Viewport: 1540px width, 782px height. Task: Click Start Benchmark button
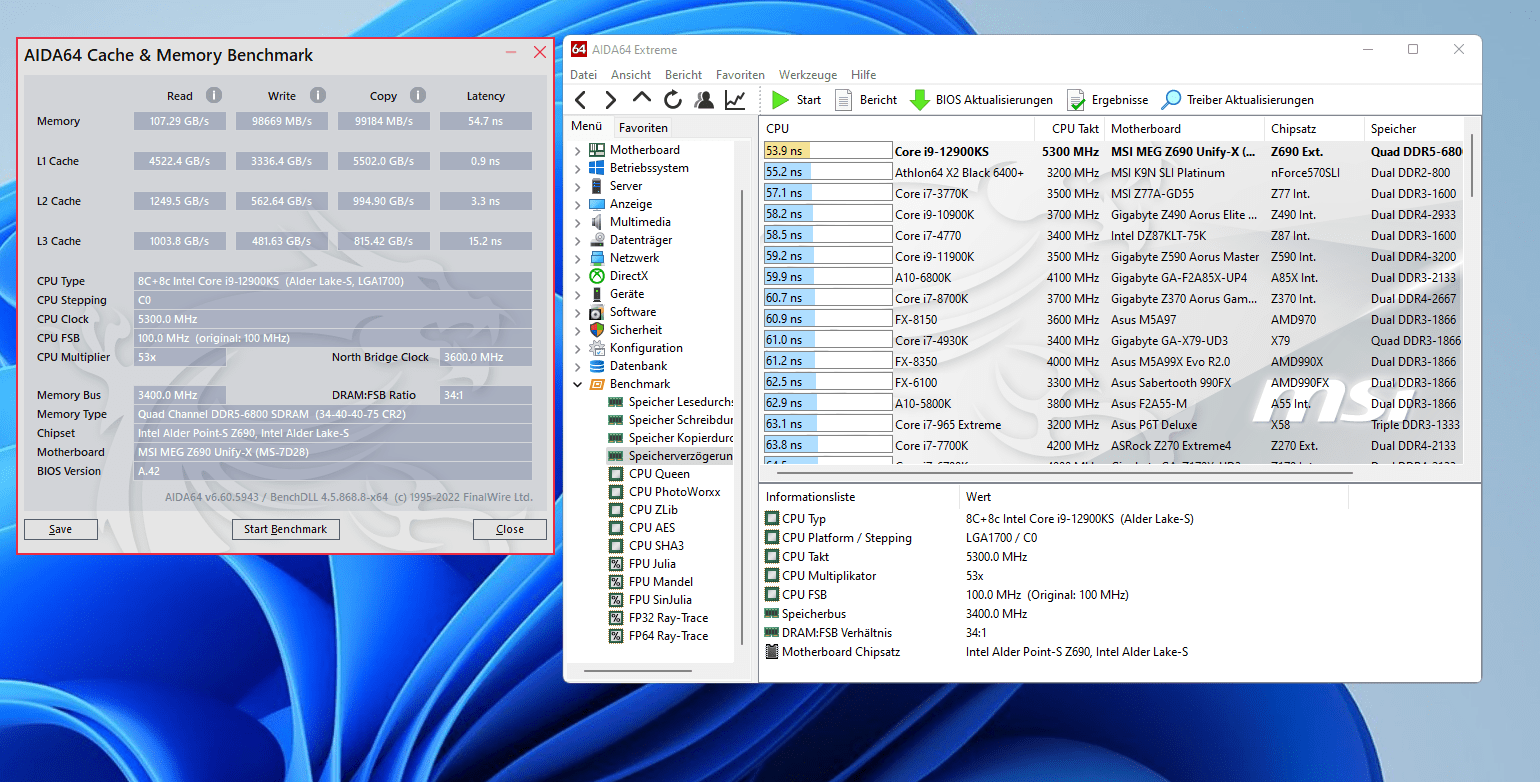285,529
